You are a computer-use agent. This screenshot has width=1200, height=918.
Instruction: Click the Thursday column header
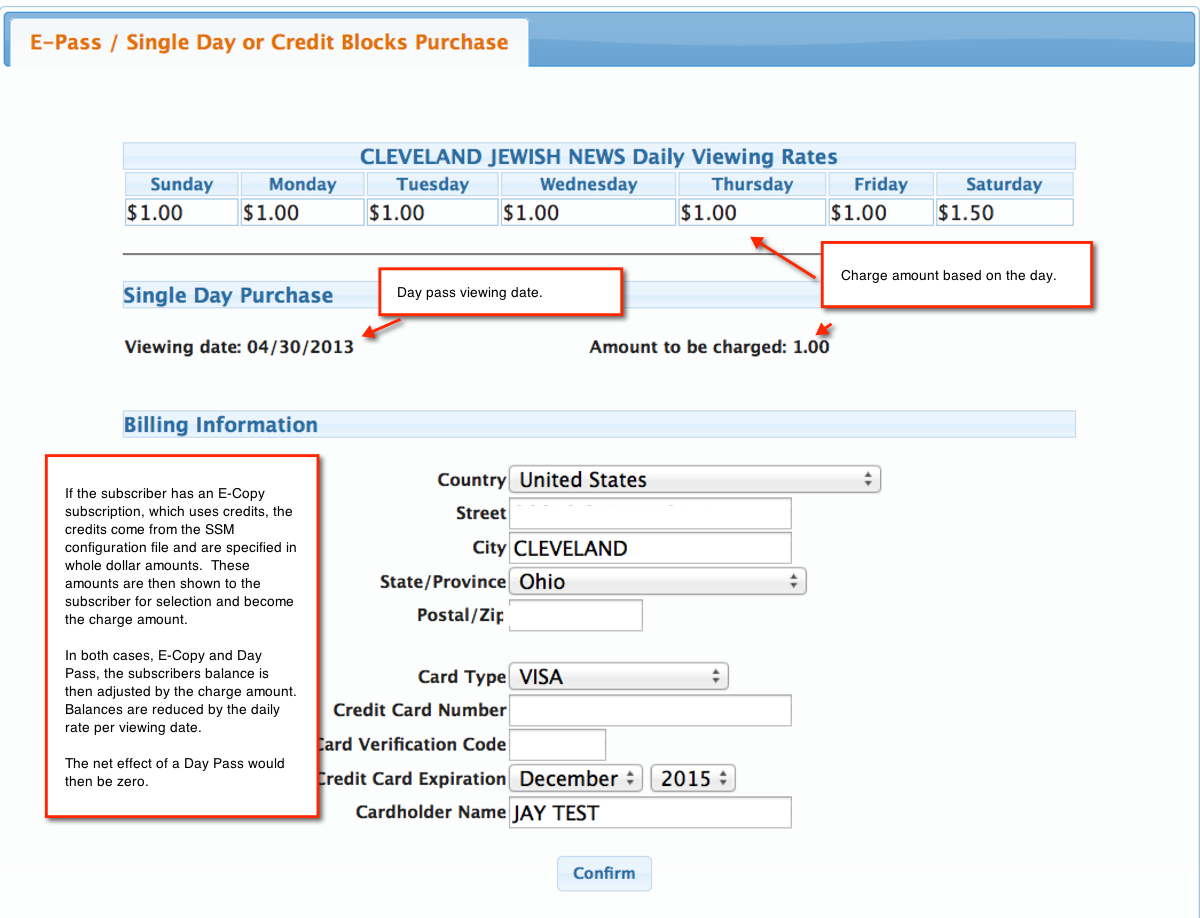pyautogui.click(x=752, y=184)
